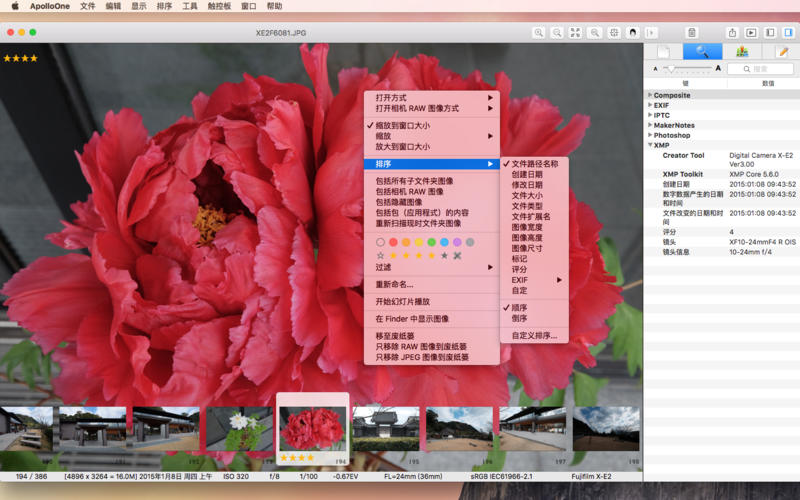Expand the Composite metadata group
This screenshot has width=800, height=500.
[x=650, y=95]
